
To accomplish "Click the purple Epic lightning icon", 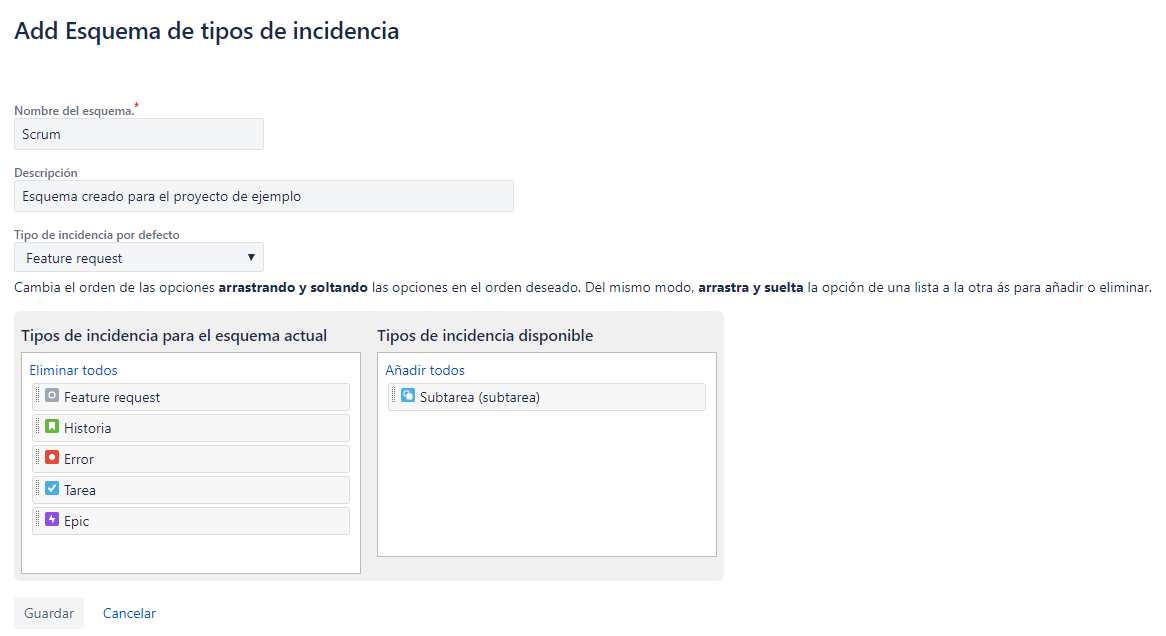I will click(51, 519).
